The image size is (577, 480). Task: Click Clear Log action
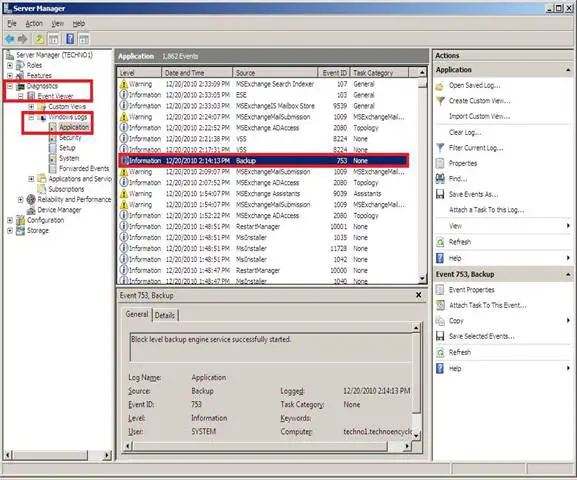click(x=465, y=133)
